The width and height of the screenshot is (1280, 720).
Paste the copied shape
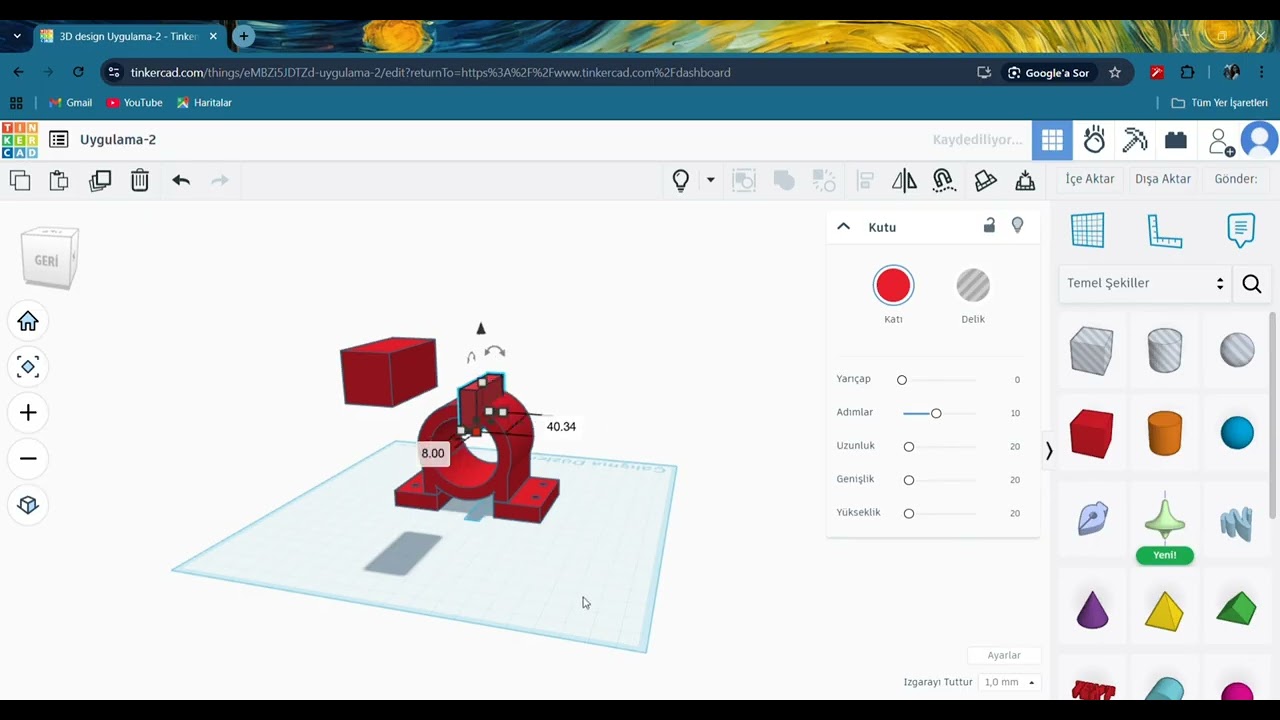[x=59, y=180]
